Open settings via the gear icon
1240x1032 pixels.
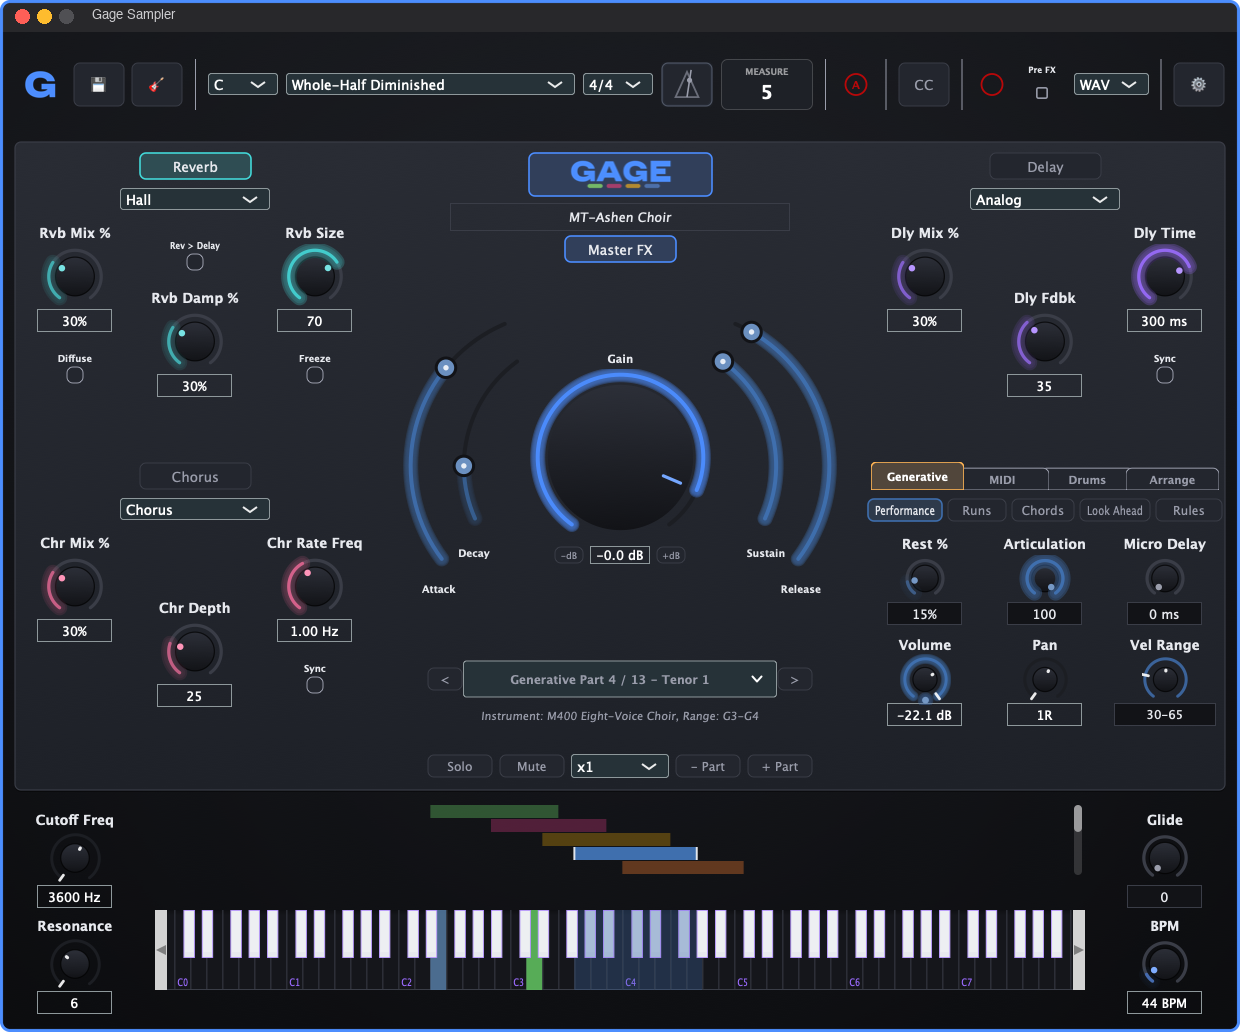1198,85
